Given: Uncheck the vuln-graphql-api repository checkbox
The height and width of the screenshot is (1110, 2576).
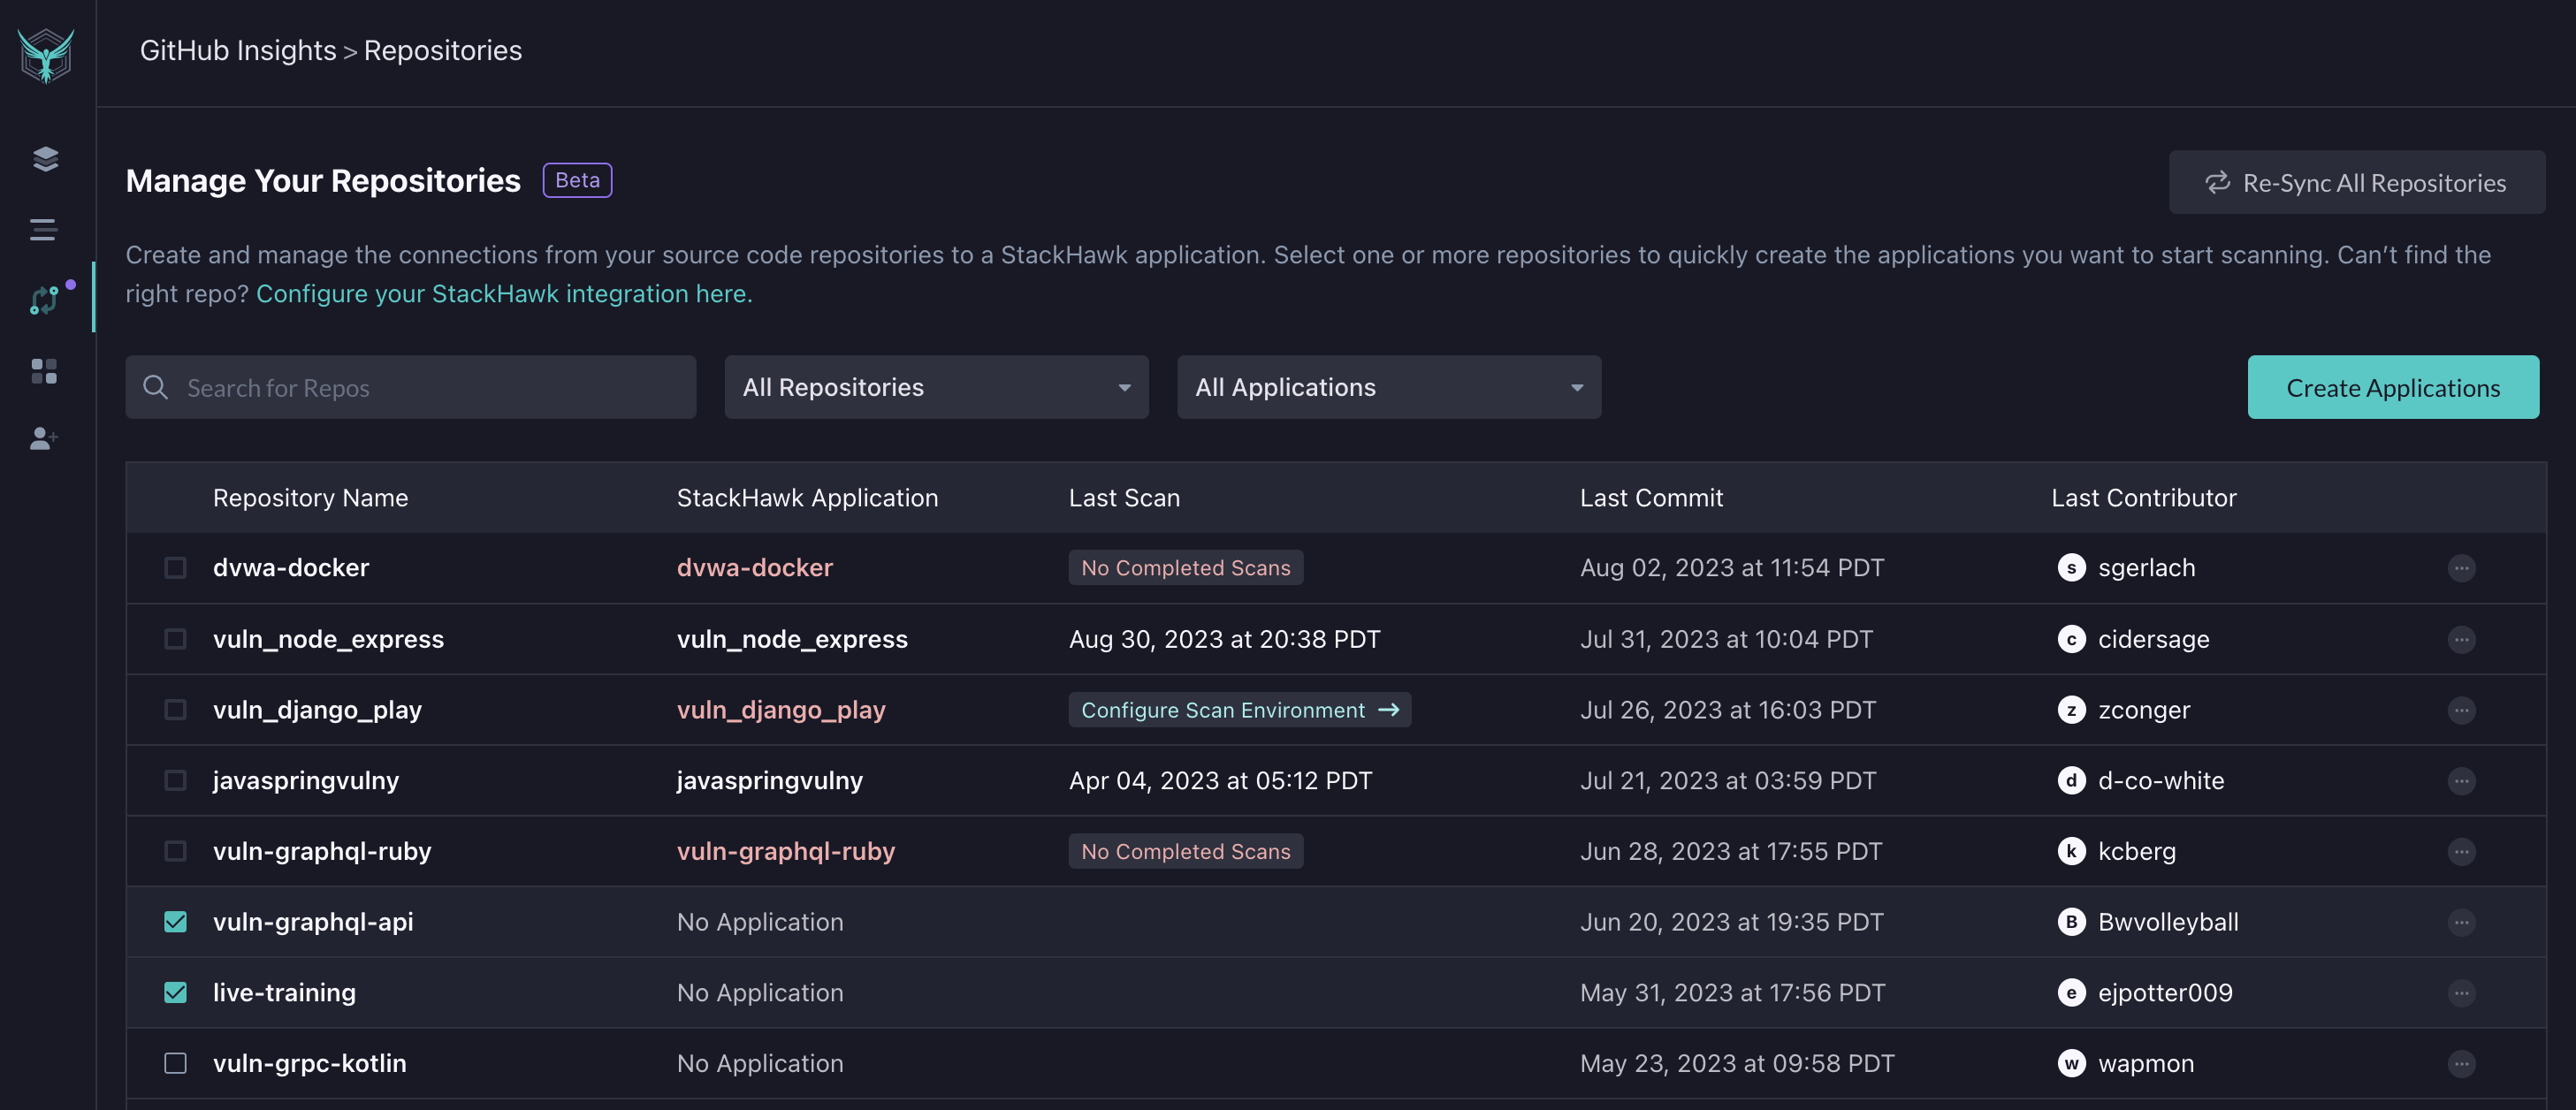Looking at the screenshot, I should [175, 921].
